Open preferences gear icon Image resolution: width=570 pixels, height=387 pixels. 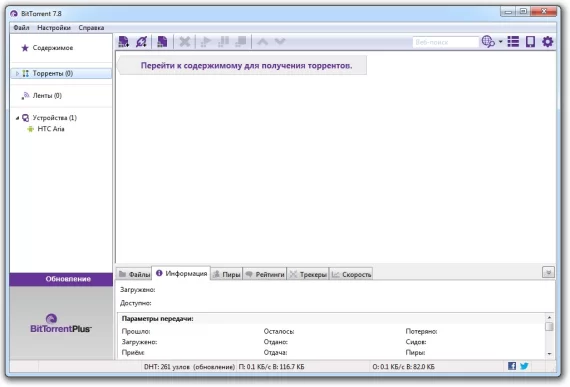click(547, 42)
